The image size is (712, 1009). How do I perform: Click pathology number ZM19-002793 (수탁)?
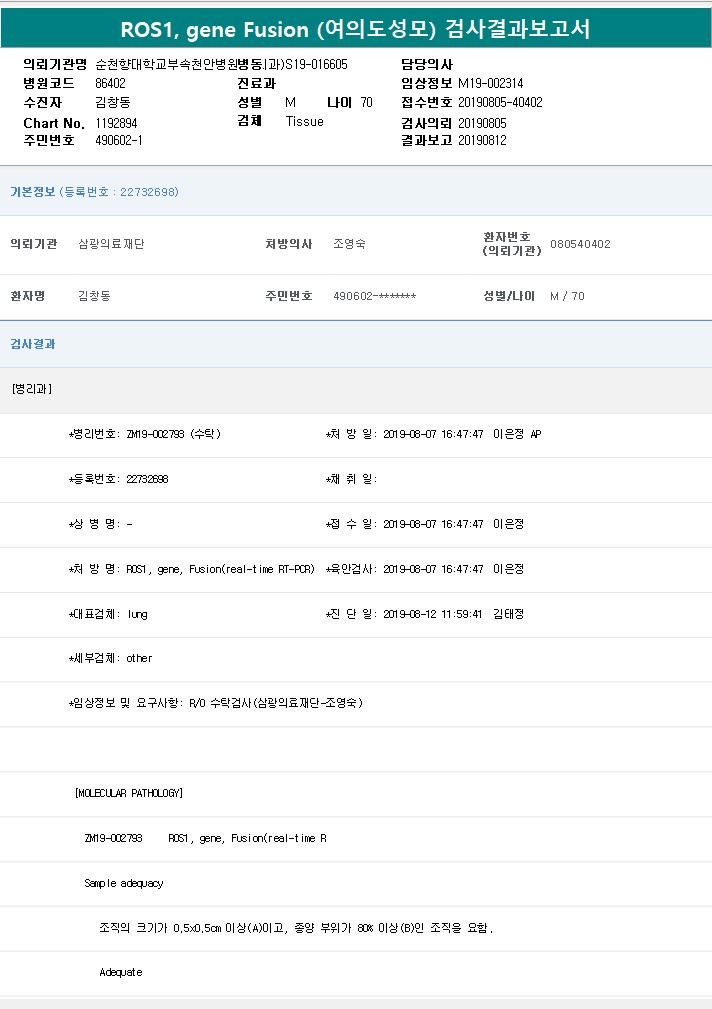coord(173,434)
